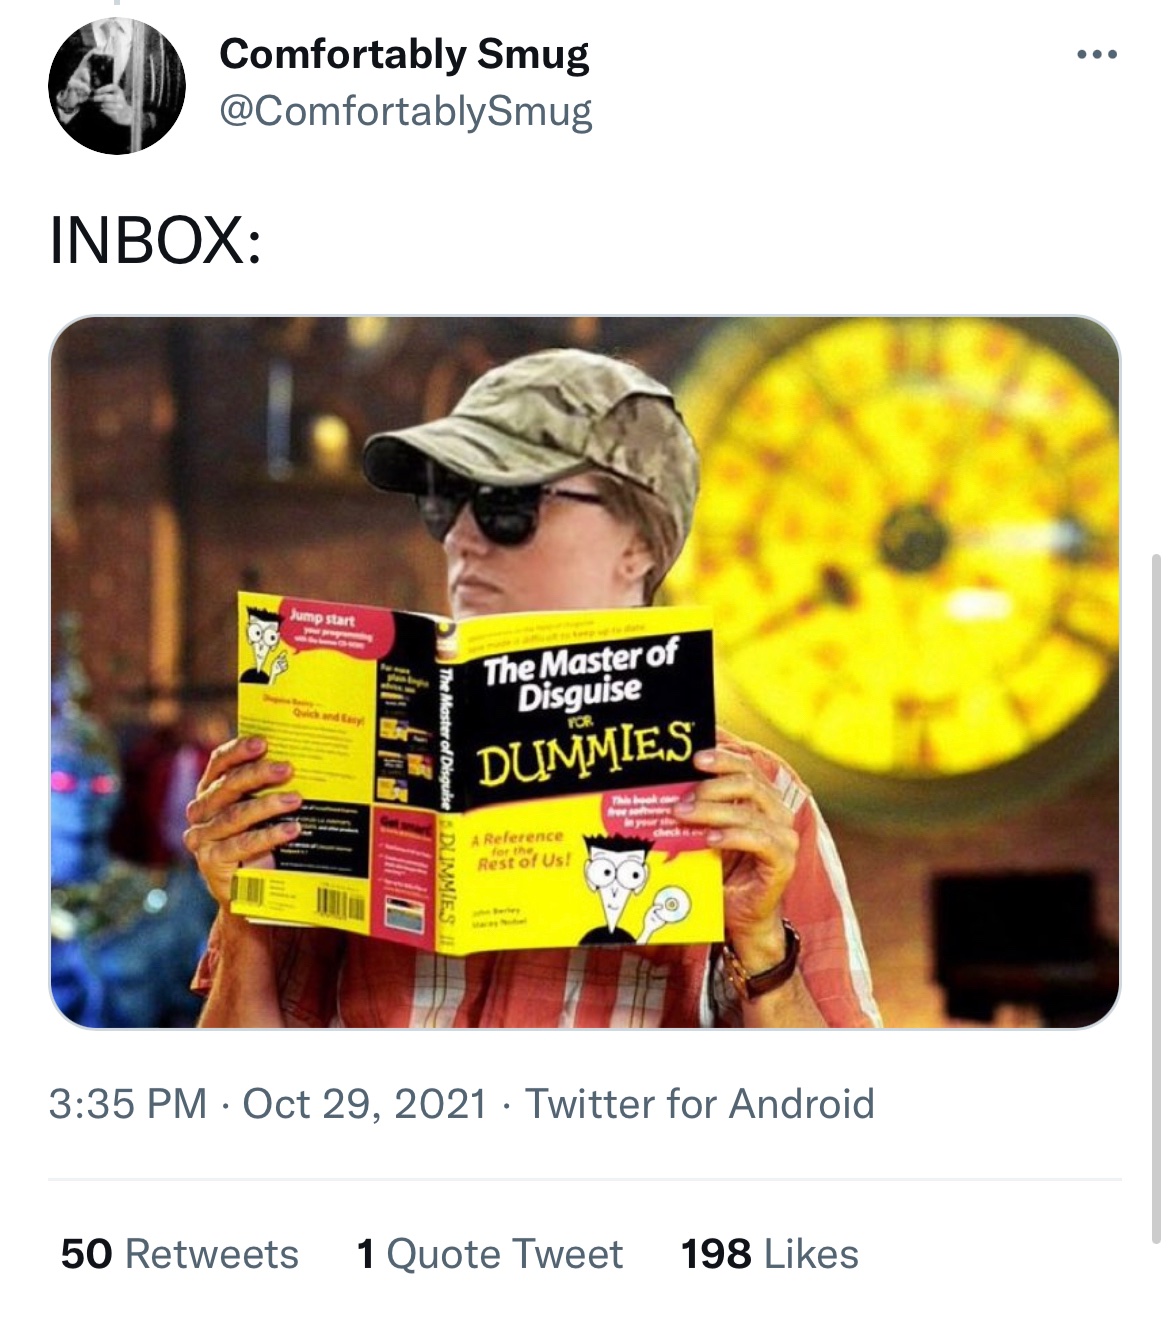View the 50 Retweets list
Viewport: 1170px width, 1320px height.
tap(180, 1254)
